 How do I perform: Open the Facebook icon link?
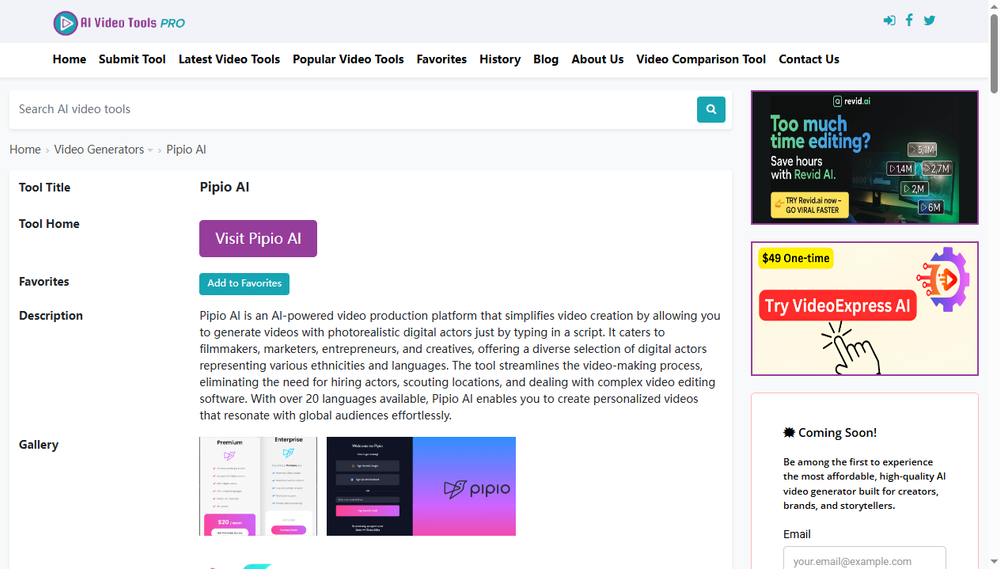click(909, 20)
